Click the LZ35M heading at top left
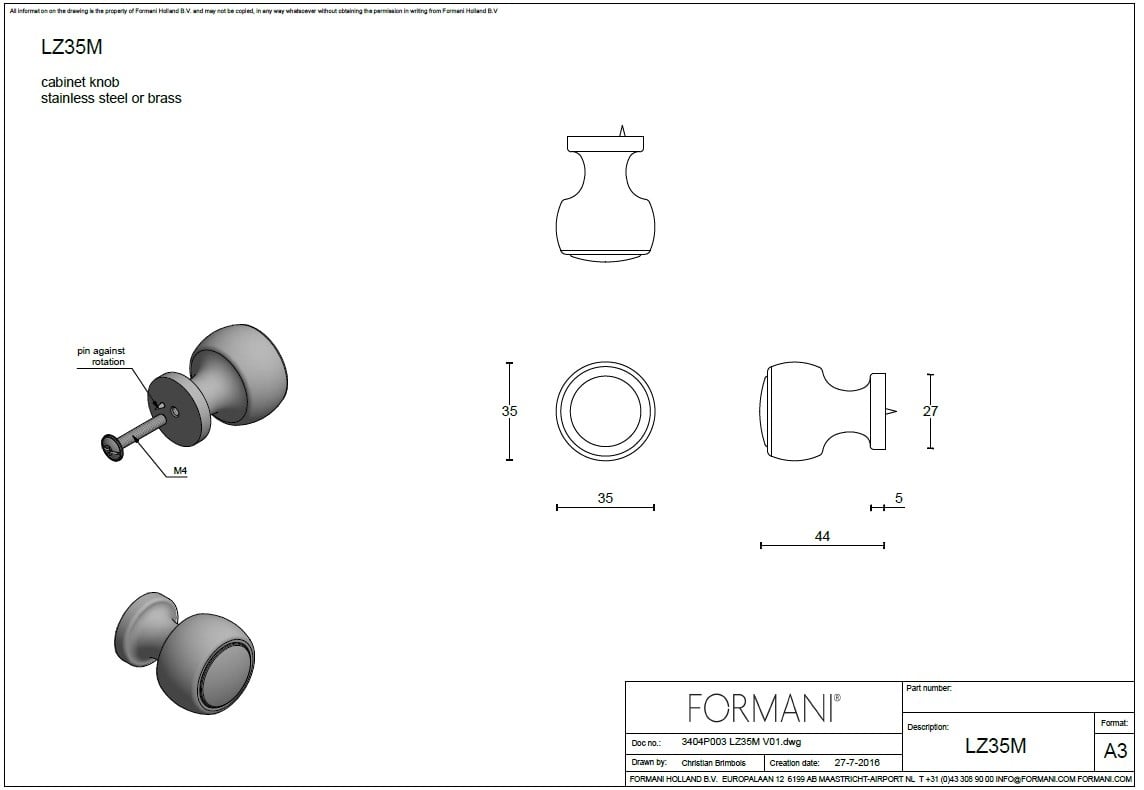The image size is (1144, 790). tap(70, 46)
